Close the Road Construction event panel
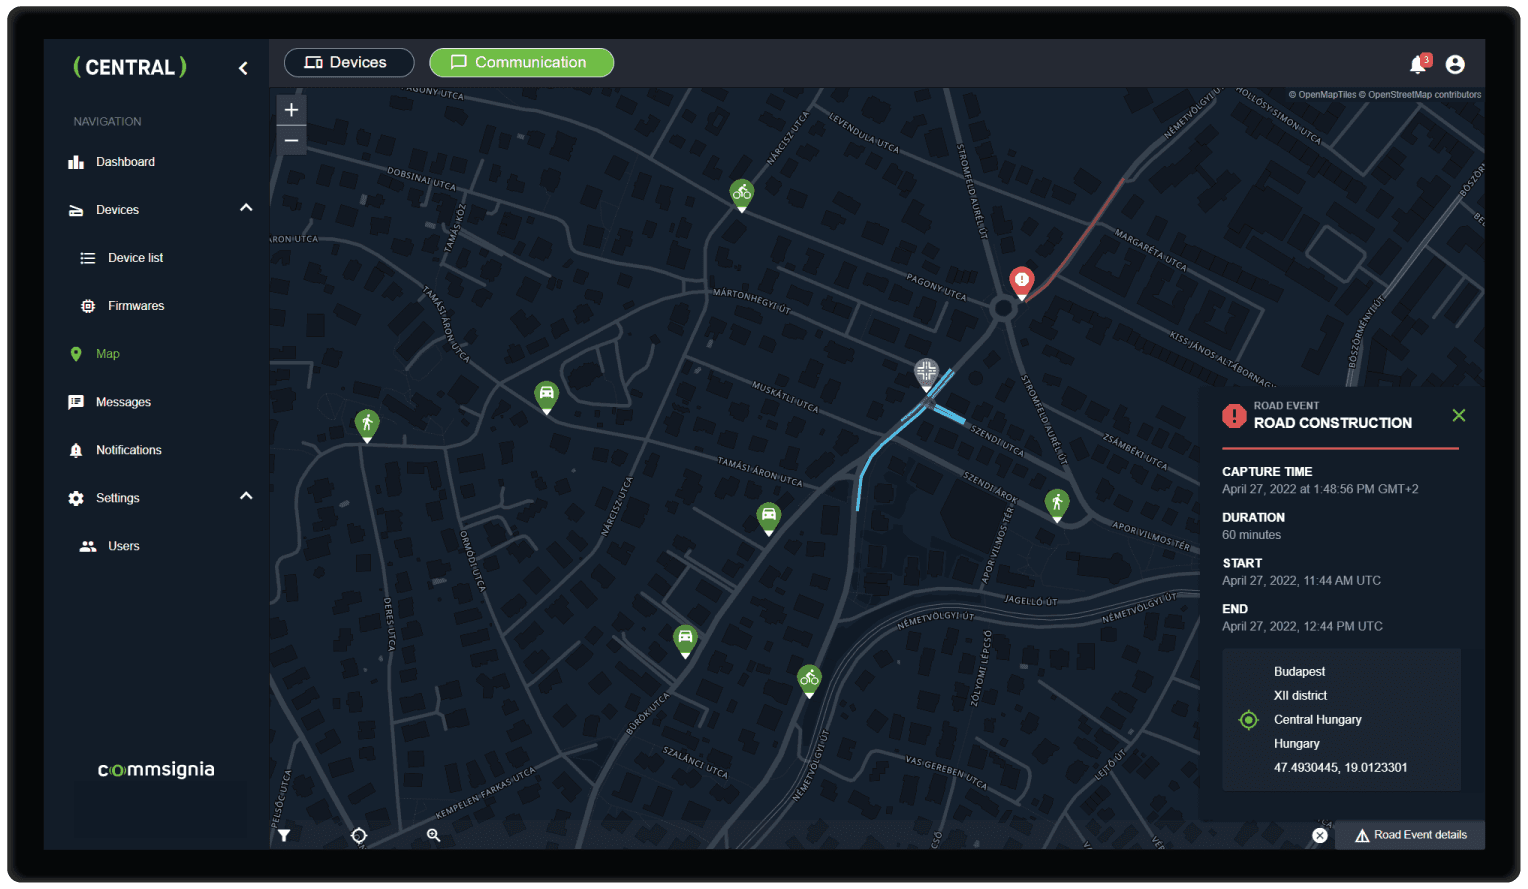 pos(1459,415)
